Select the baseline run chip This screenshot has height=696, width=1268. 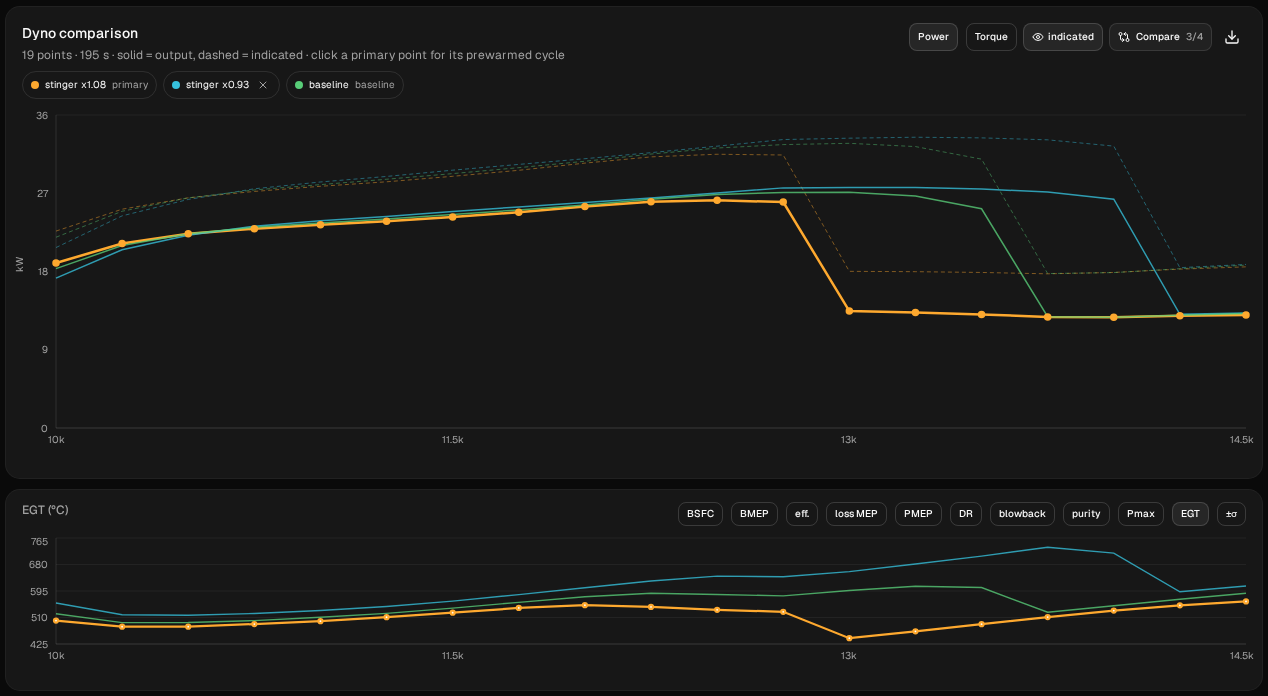point(344,85)
